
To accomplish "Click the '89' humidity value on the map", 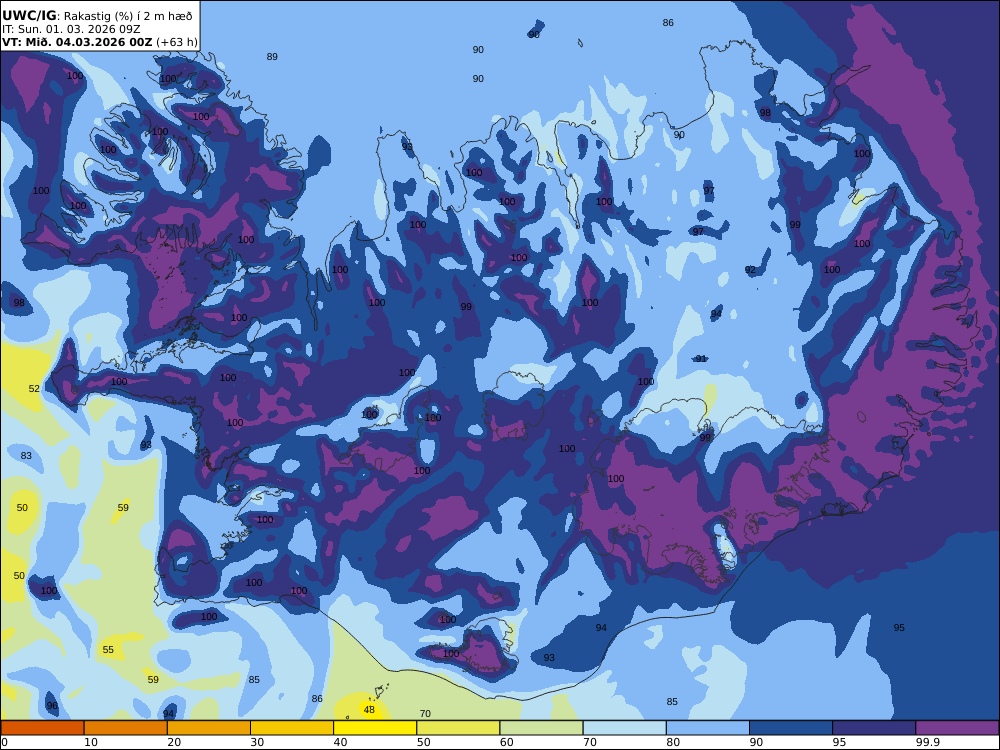I will point(272,56).
